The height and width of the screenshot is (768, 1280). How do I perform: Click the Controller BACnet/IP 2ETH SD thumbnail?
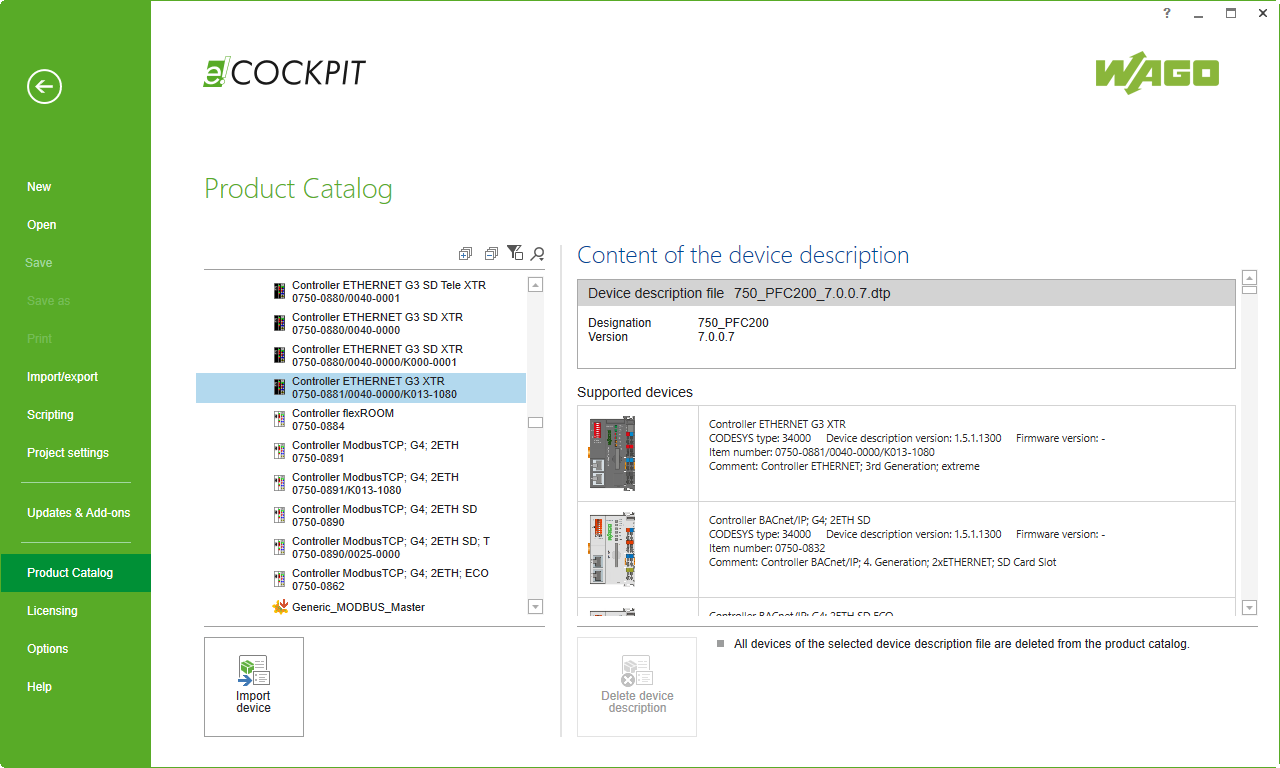tap(612, 549)
